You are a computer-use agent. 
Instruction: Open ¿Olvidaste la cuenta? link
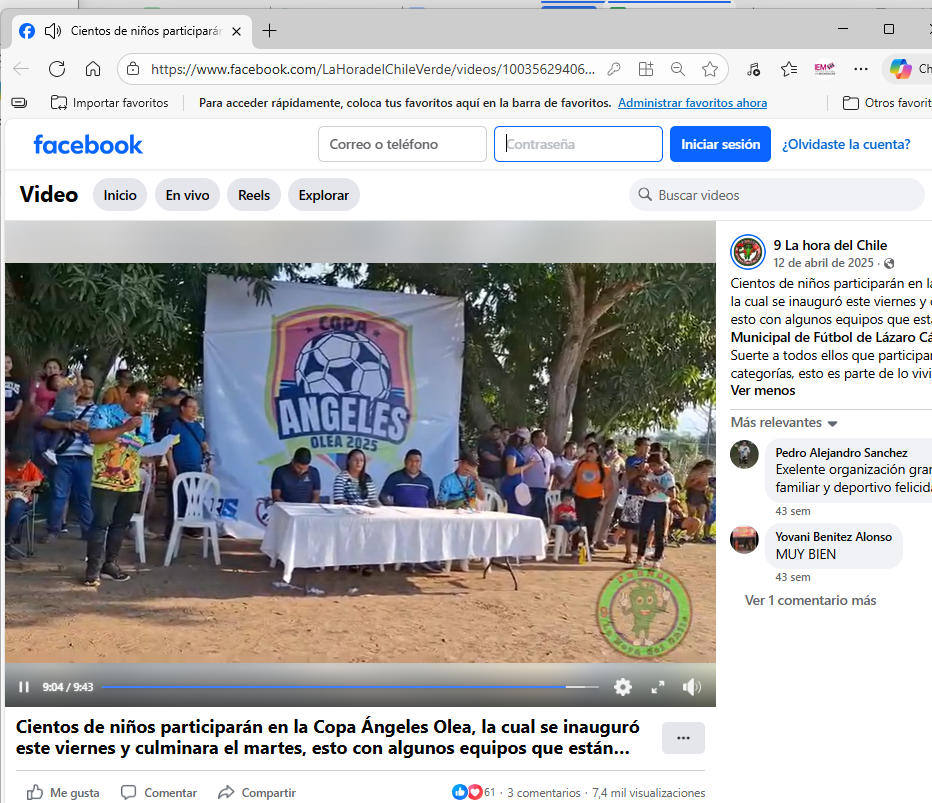(846, 144)
